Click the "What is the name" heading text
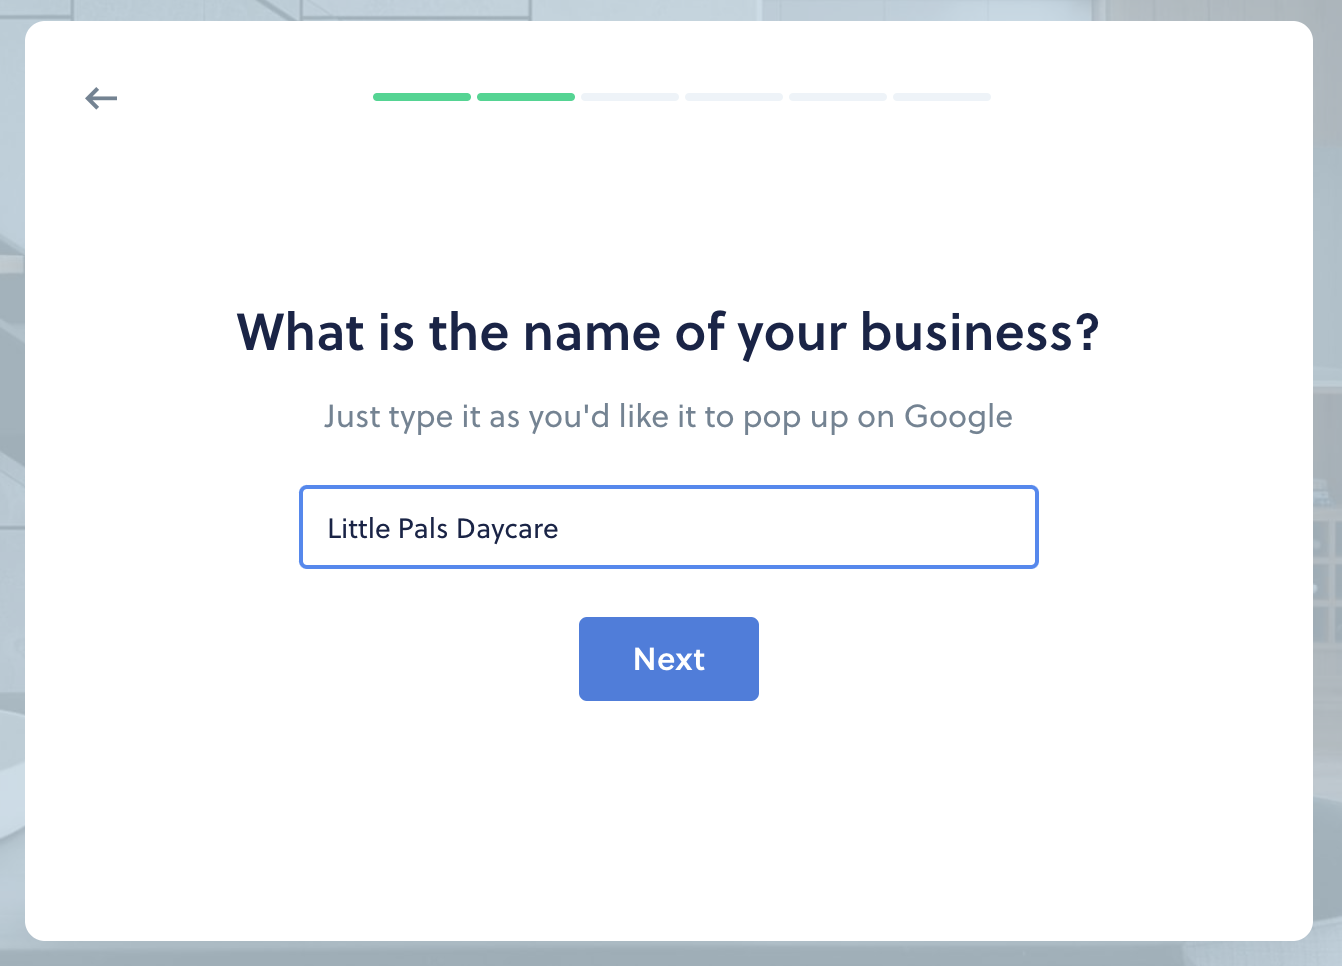 449,332
